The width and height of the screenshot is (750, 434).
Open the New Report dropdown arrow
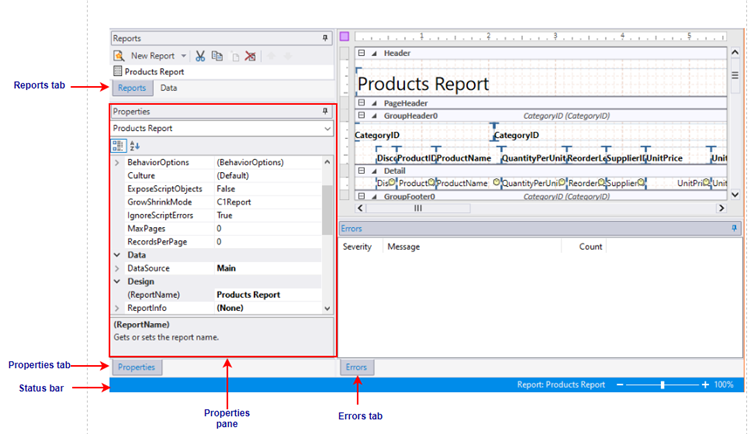pos(184,56)
